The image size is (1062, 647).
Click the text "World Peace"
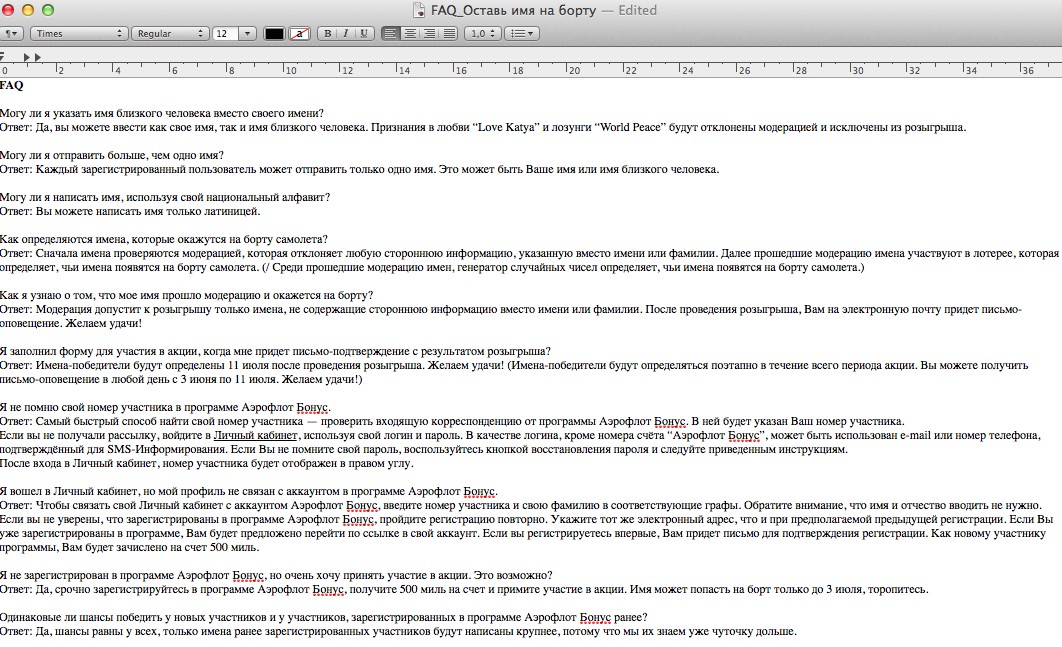(630, 127)
